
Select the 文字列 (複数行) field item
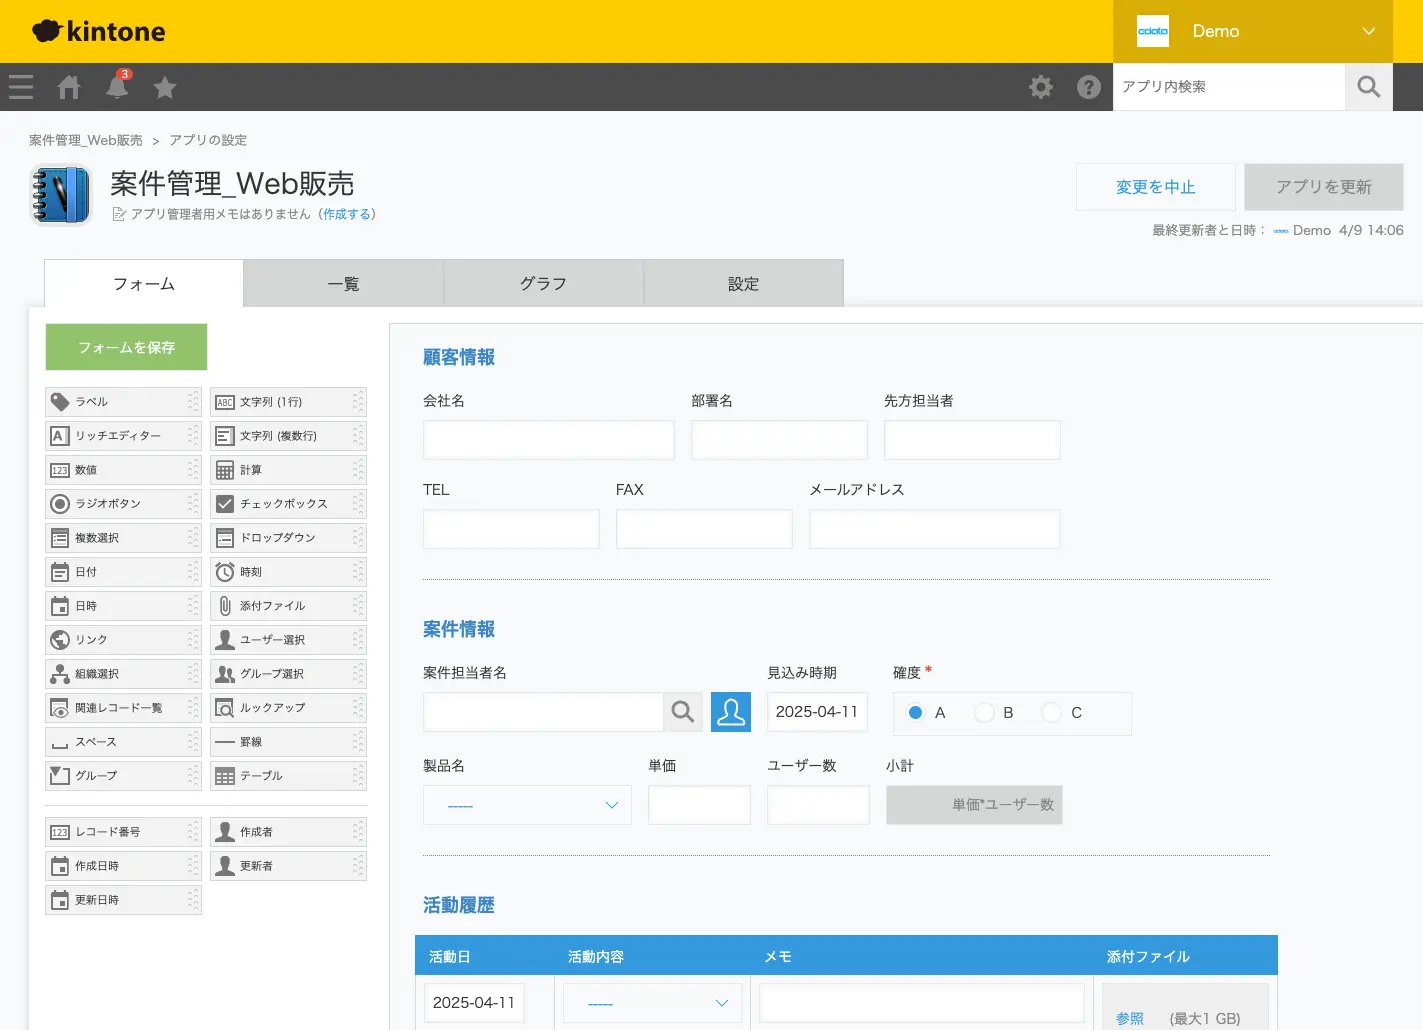[288, 436]
